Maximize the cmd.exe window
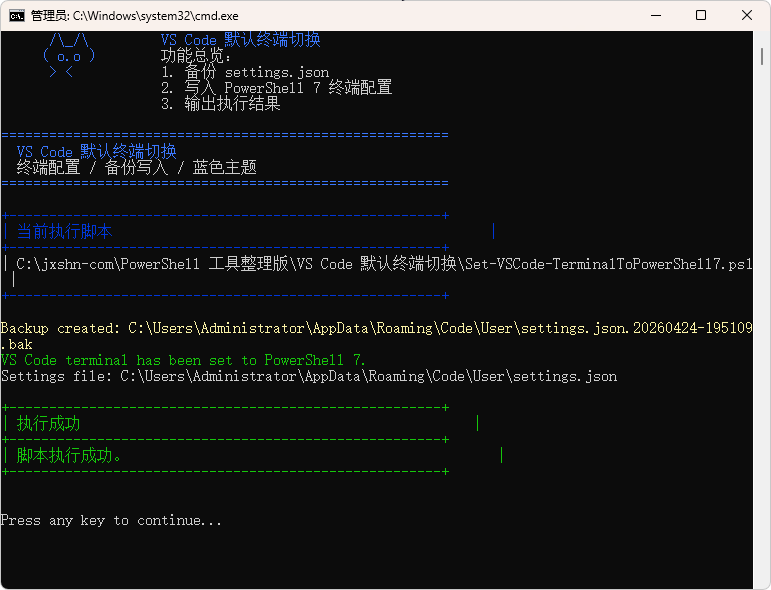This screenshot has width=771, height=590. (701, 16)
